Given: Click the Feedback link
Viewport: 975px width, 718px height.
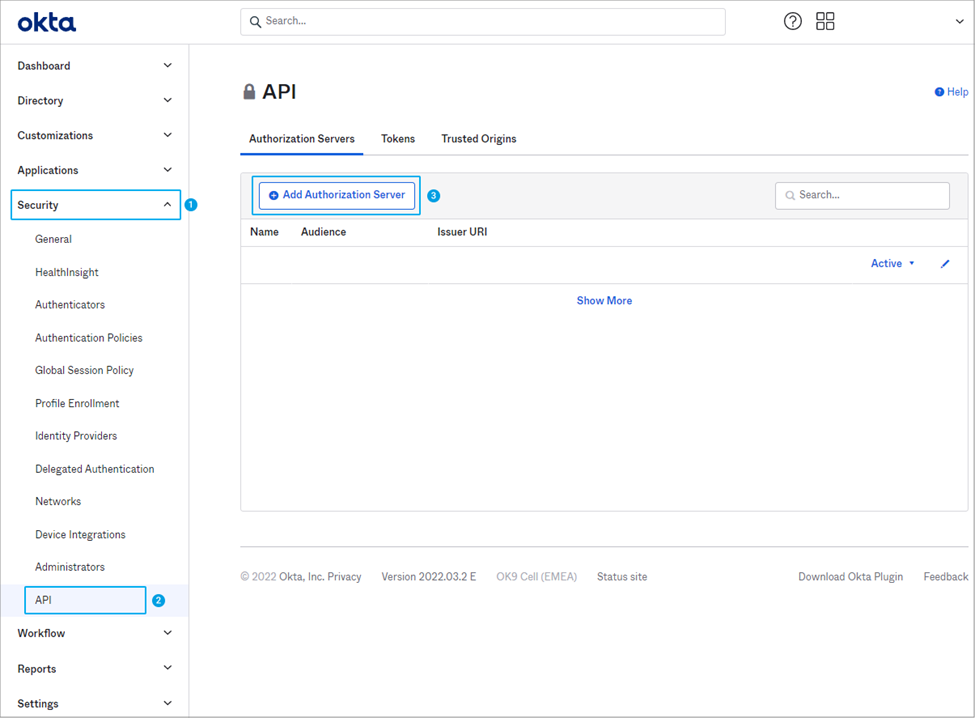Looking at the screenshot, I should (x=945, y=577).
